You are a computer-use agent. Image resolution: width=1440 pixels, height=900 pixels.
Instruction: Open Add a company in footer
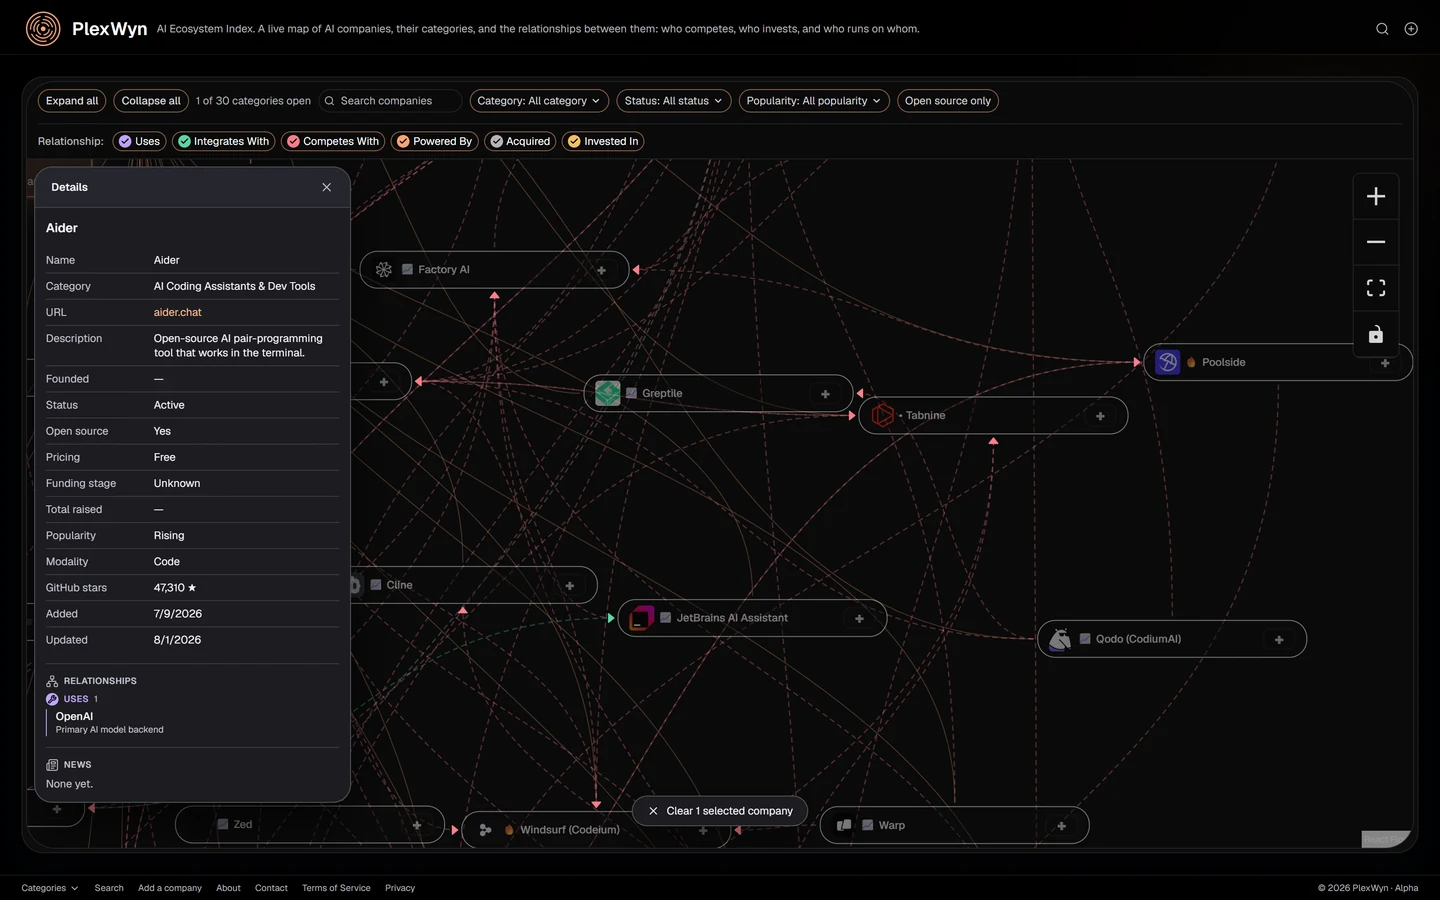tap(170, 888)
